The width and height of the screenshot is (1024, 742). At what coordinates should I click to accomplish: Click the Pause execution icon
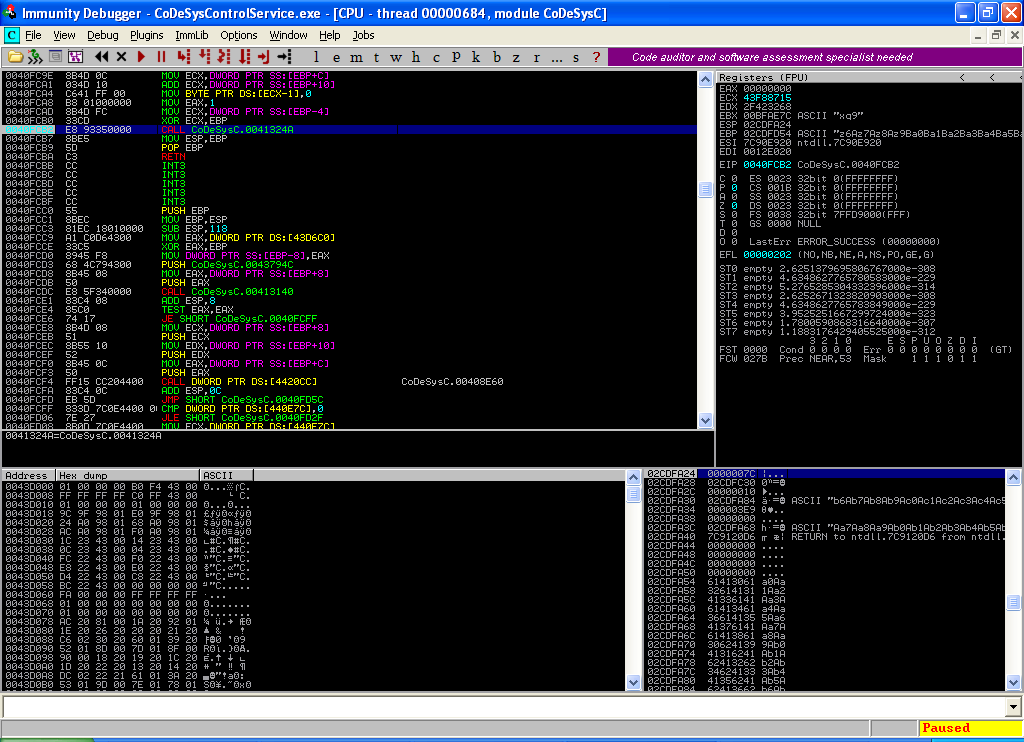pyautogui.click(x=159, y=57)
